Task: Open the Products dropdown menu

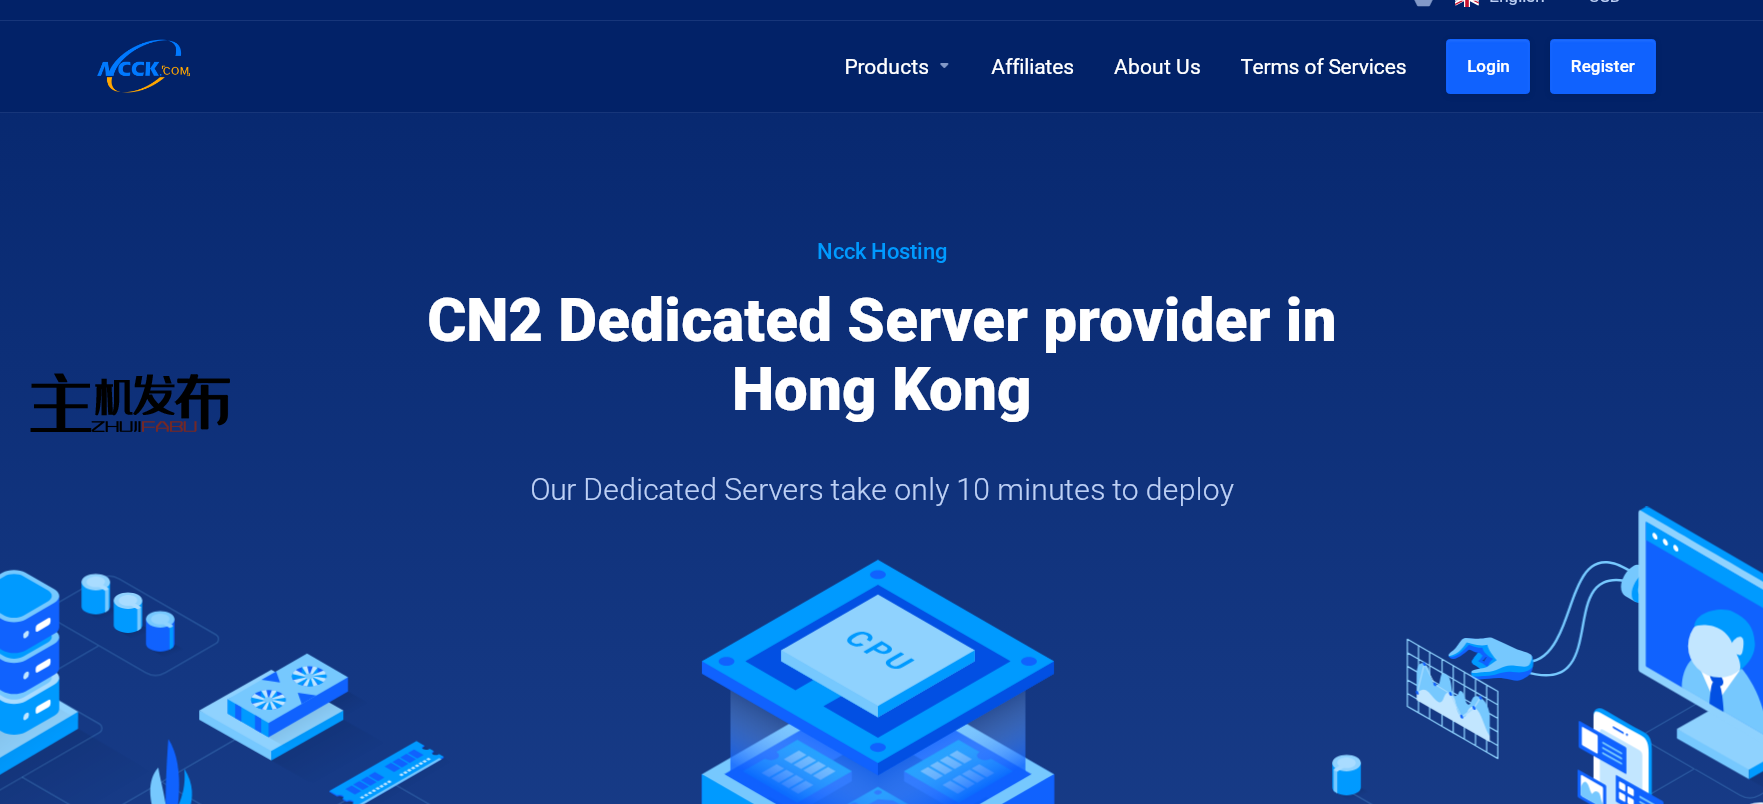Action: (x=896, y=67)
